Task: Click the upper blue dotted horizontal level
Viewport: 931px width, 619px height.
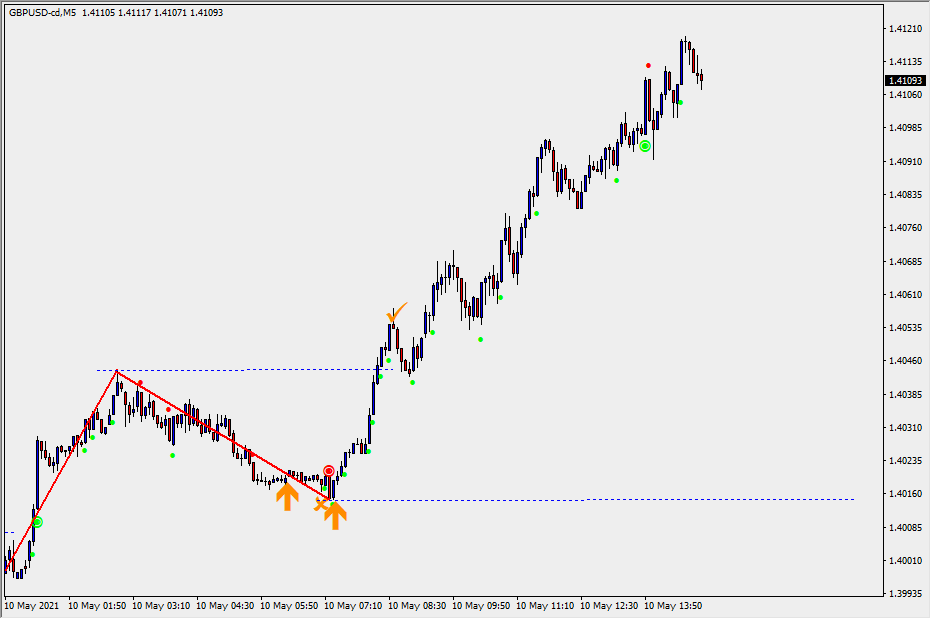Action: [200, 370]
